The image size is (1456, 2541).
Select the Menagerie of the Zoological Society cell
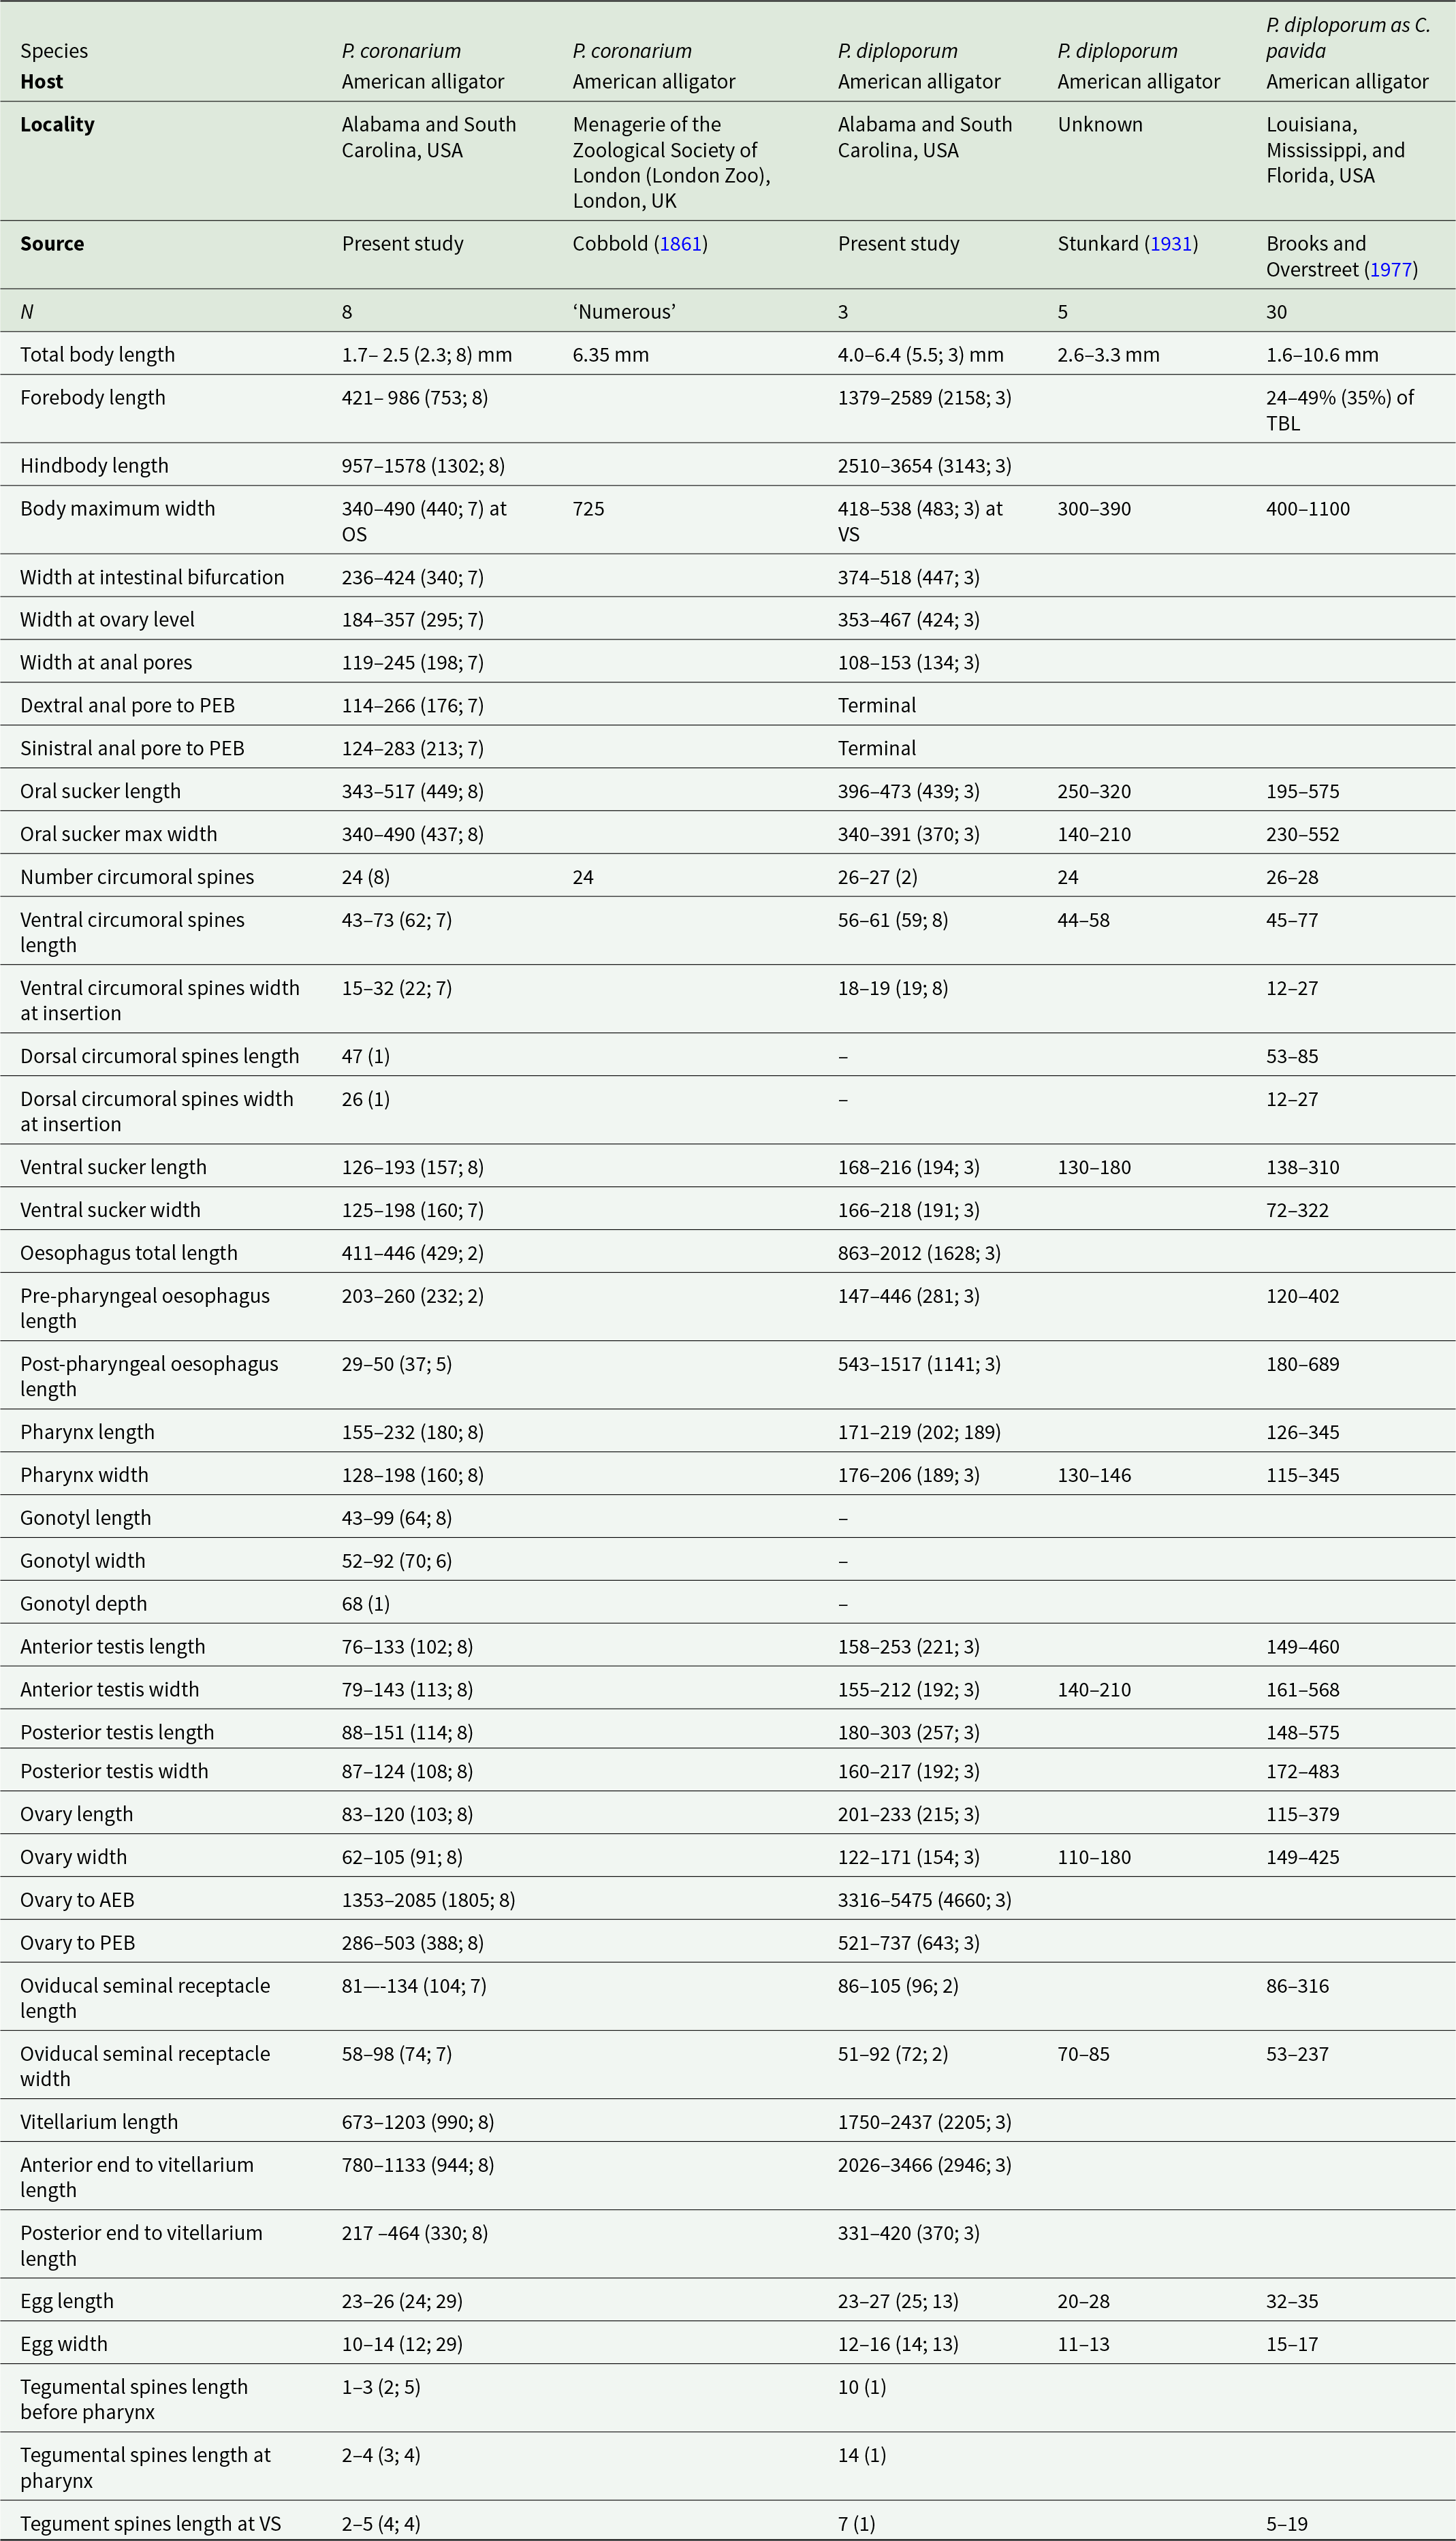[x=671, y=162]
